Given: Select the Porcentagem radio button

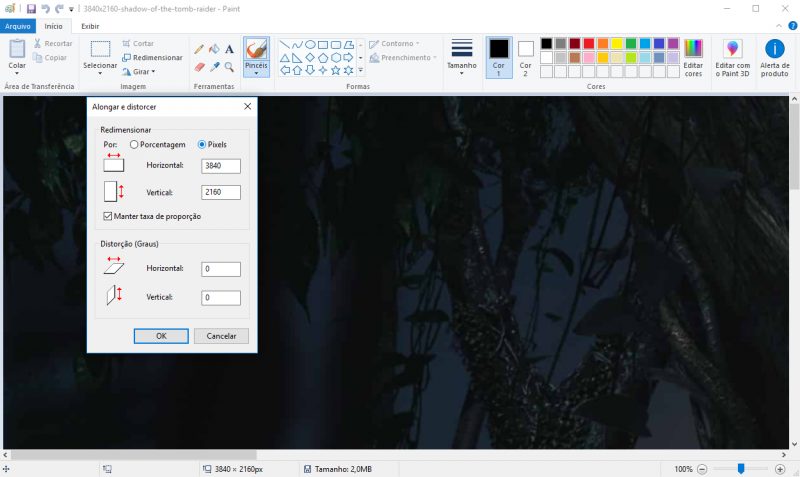Looking at the screenshot, I should click(x=135, y=145).
